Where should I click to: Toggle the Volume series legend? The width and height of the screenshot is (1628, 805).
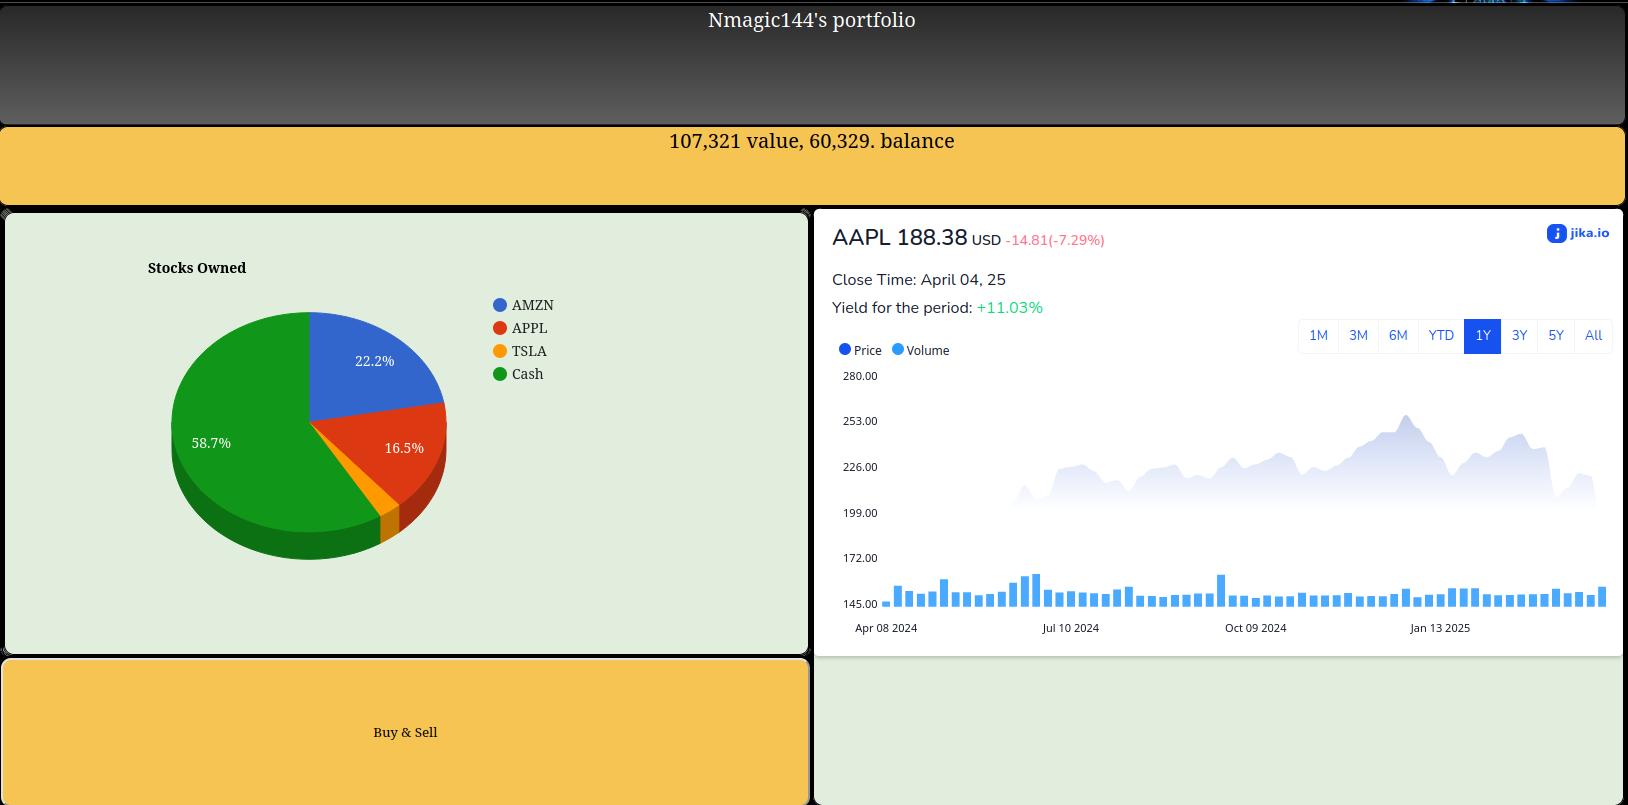click(x=921, y=350)
